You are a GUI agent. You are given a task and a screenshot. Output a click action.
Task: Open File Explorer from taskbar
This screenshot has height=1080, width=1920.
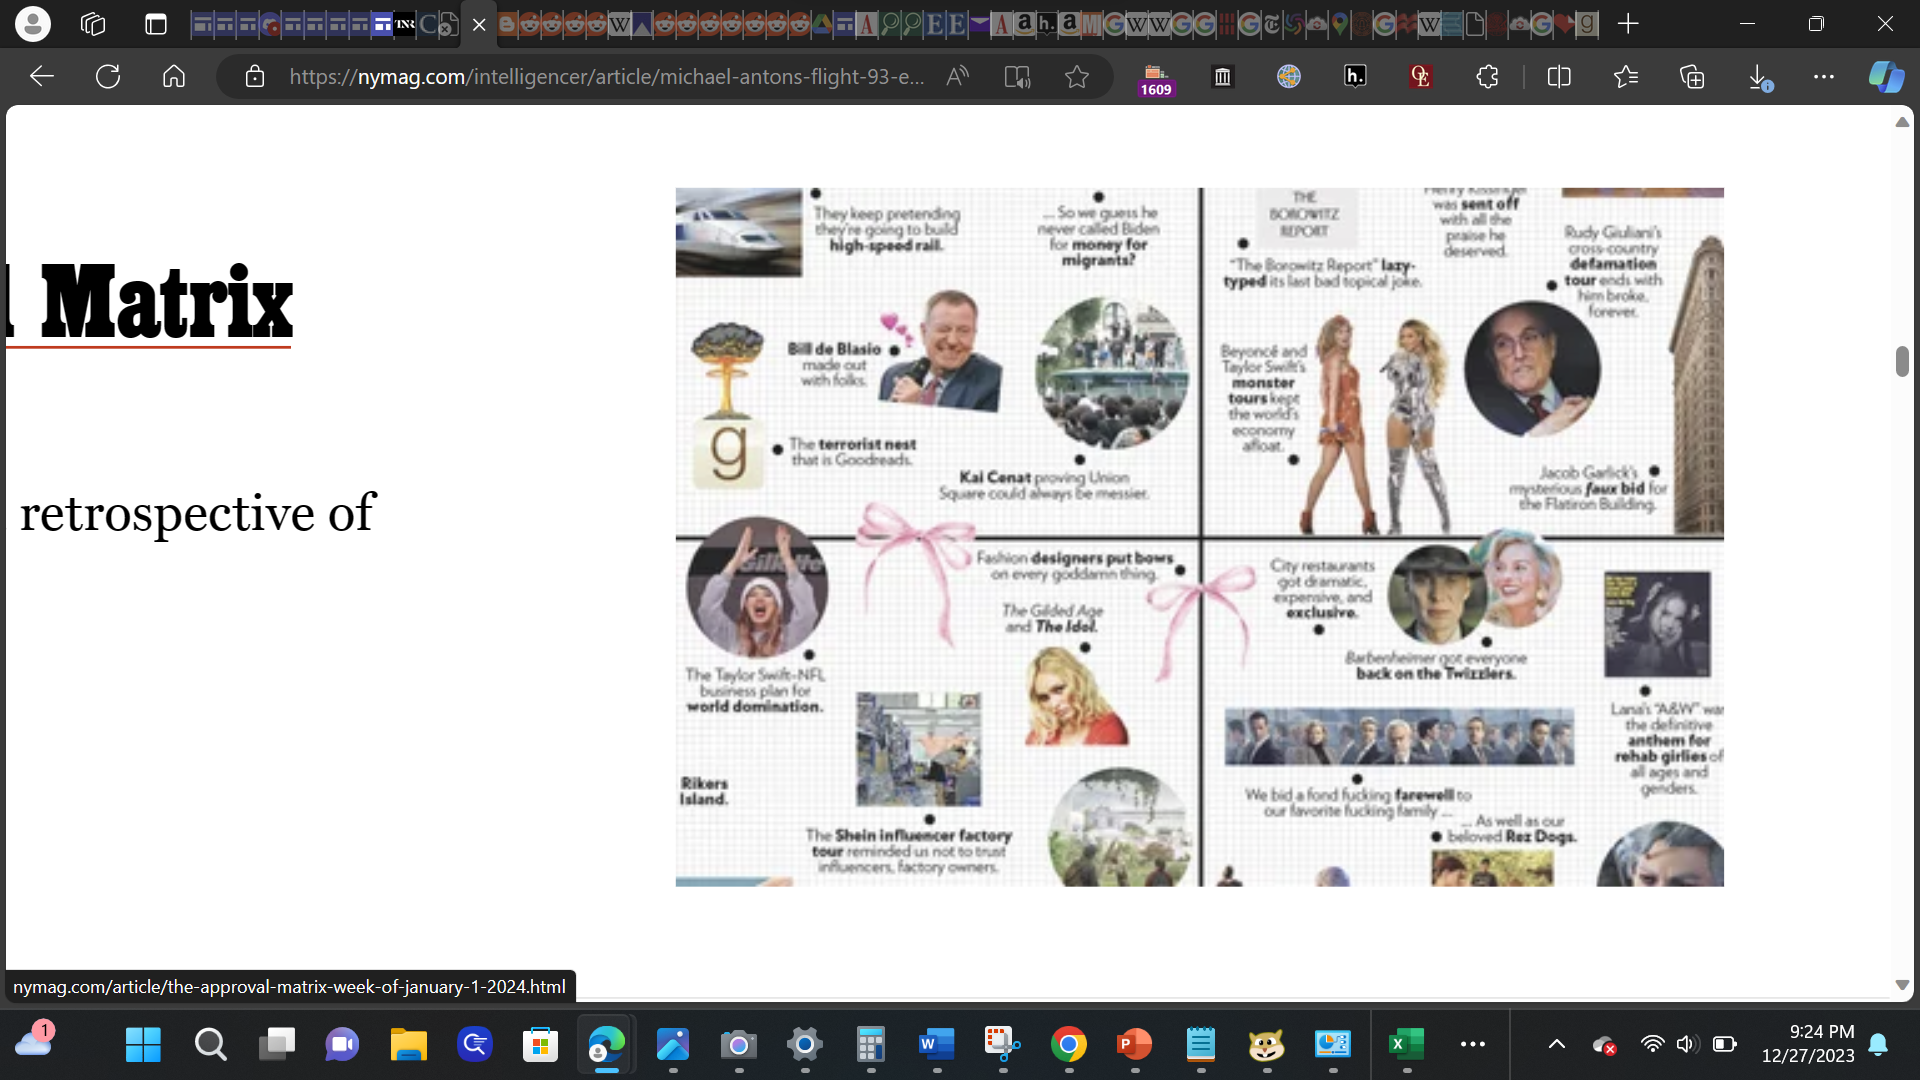click(x=408, y=1045)
